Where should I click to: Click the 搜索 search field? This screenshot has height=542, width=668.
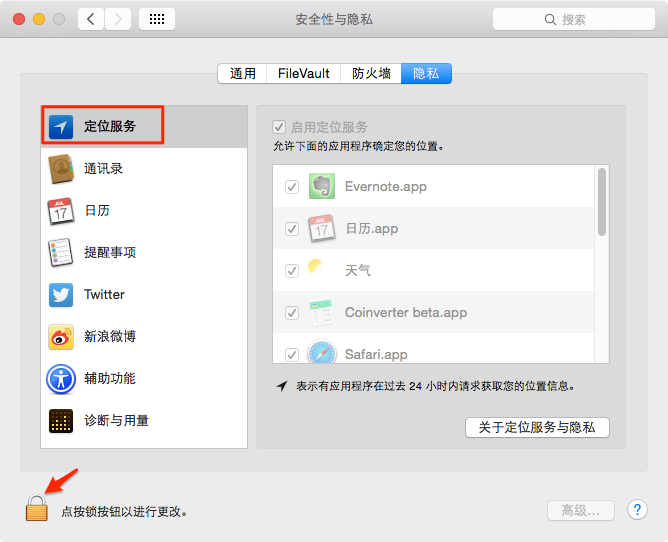[x=573, y=19]
